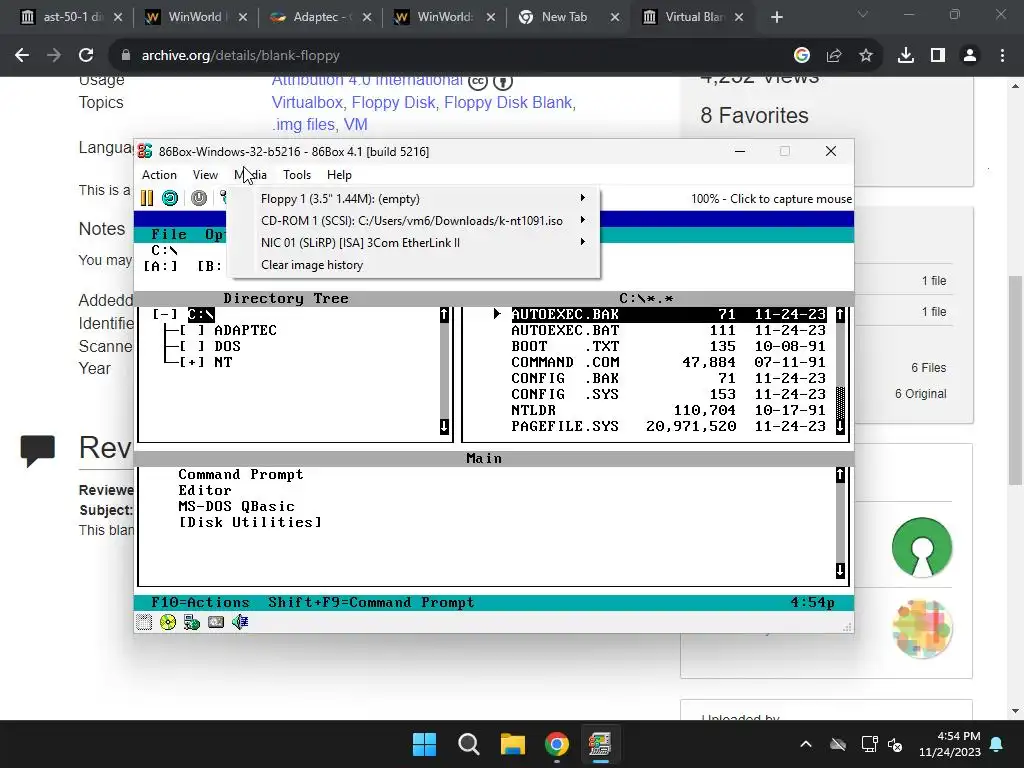1024x768 pixels.
Task: Click scroll down arrow of file list
Action: point(840,426)
